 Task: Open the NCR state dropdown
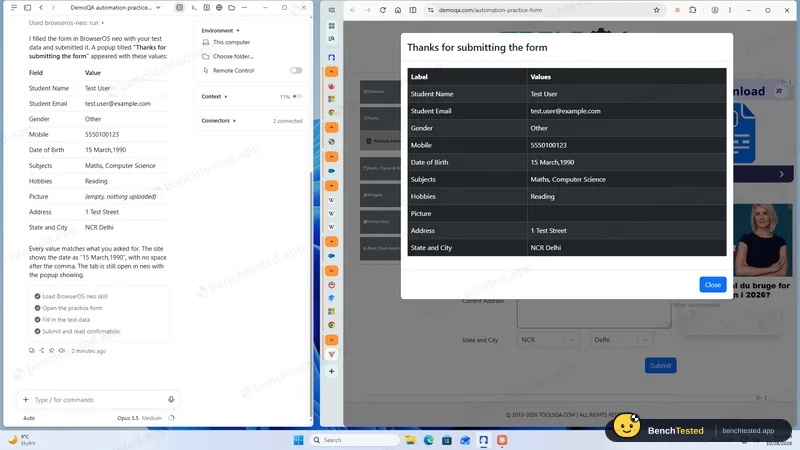[x=548, y=340]
